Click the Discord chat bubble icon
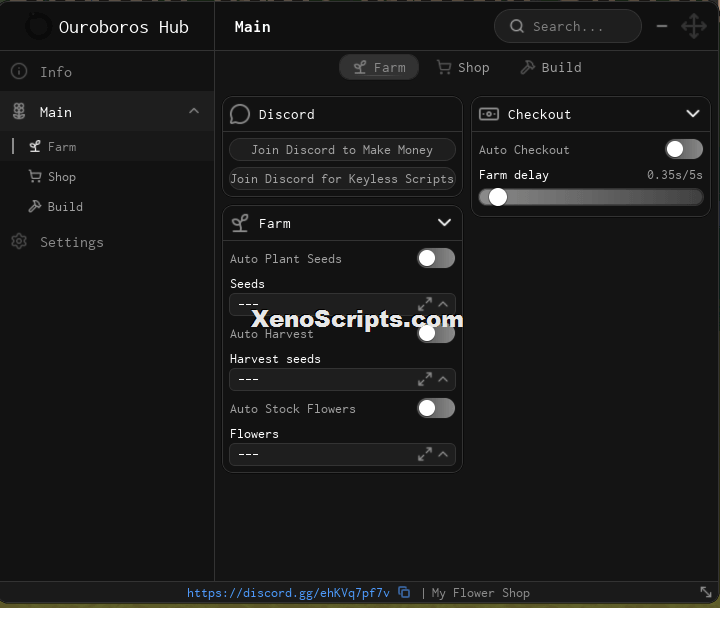The width and height of the screenshot is (720, 638). click(x=240, y=114)
